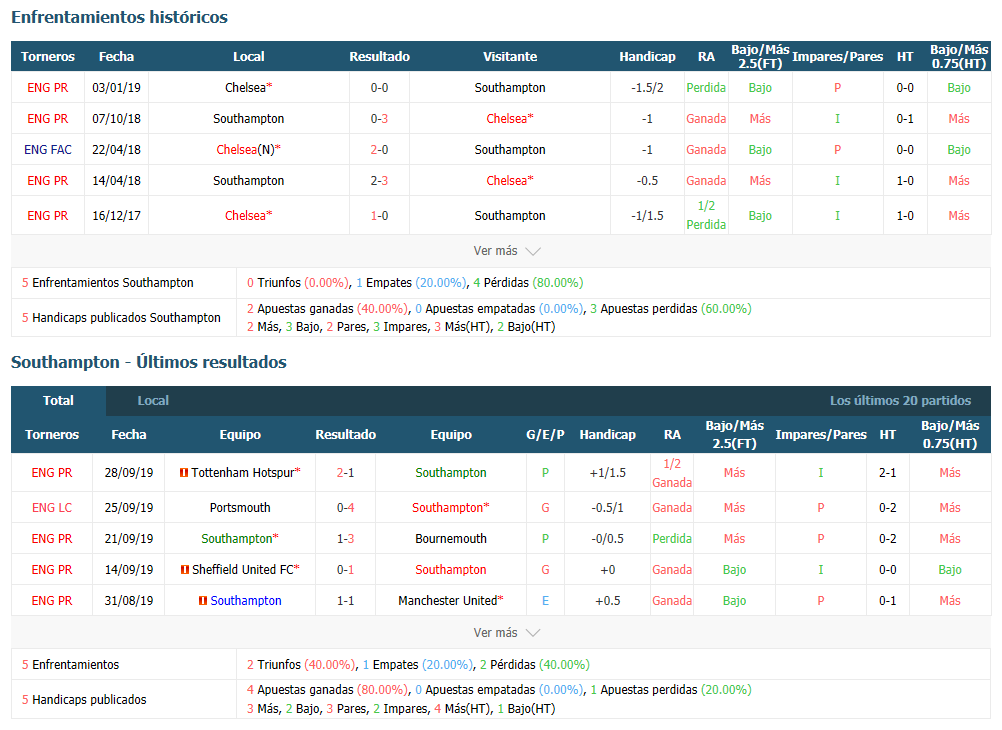Viewport: 1002px width, 730px height.
Task: Click 1/2 Perdida in the 16/12/17 row
Action: pos(706,215)
